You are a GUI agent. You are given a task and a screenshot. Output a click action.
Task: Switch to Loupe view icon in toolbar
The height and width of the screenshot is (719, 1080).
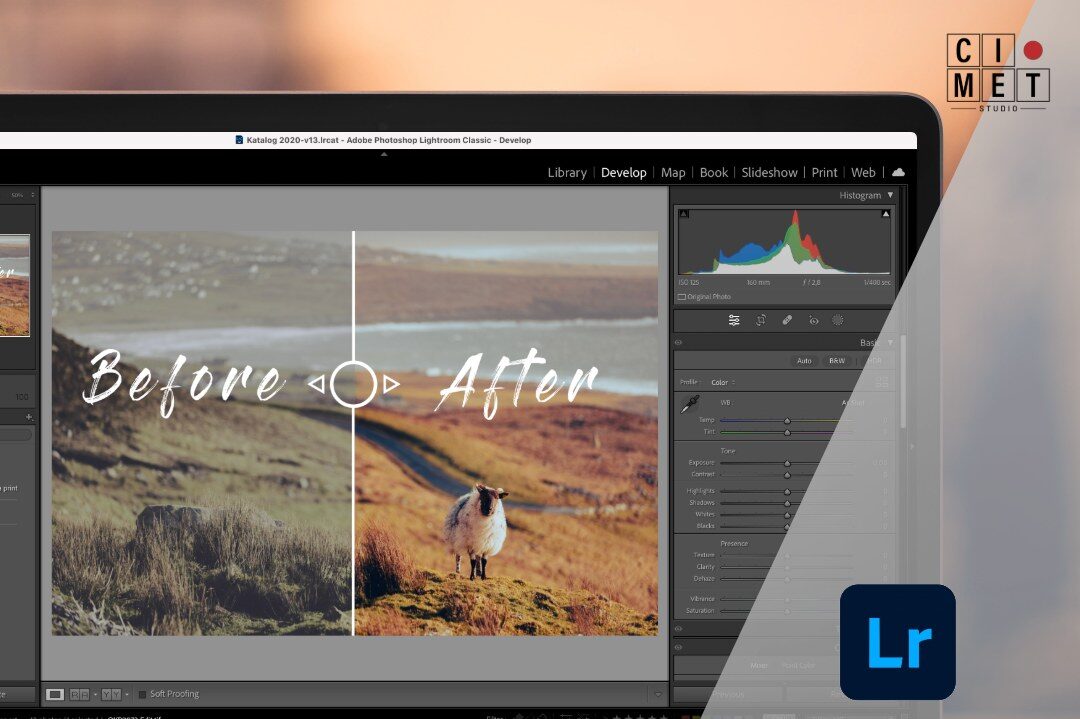click(x=55, y=694)
